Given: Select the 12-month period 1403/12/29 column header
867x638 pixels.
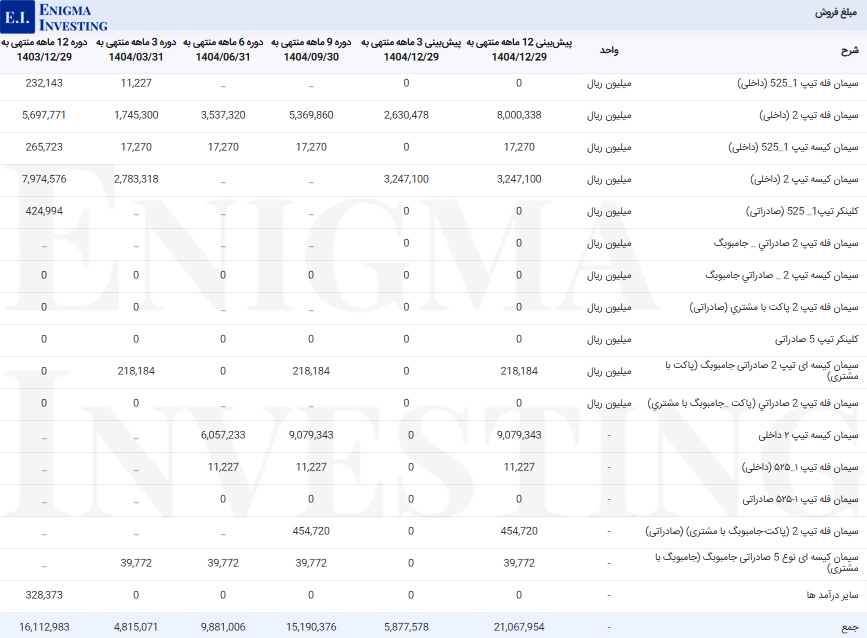Looking at the screenshot, I should [x=45, y=50].
